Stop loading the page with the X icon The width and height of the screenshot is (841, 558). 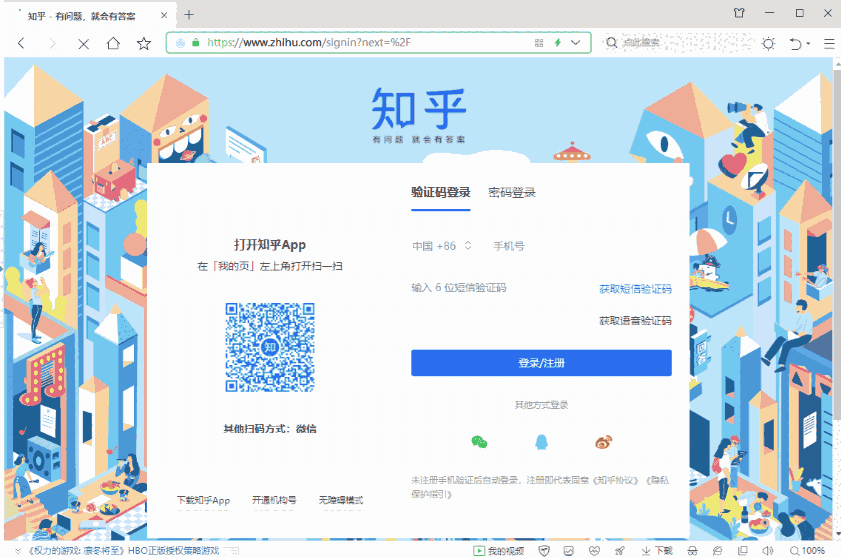click(x=83, y=43)
